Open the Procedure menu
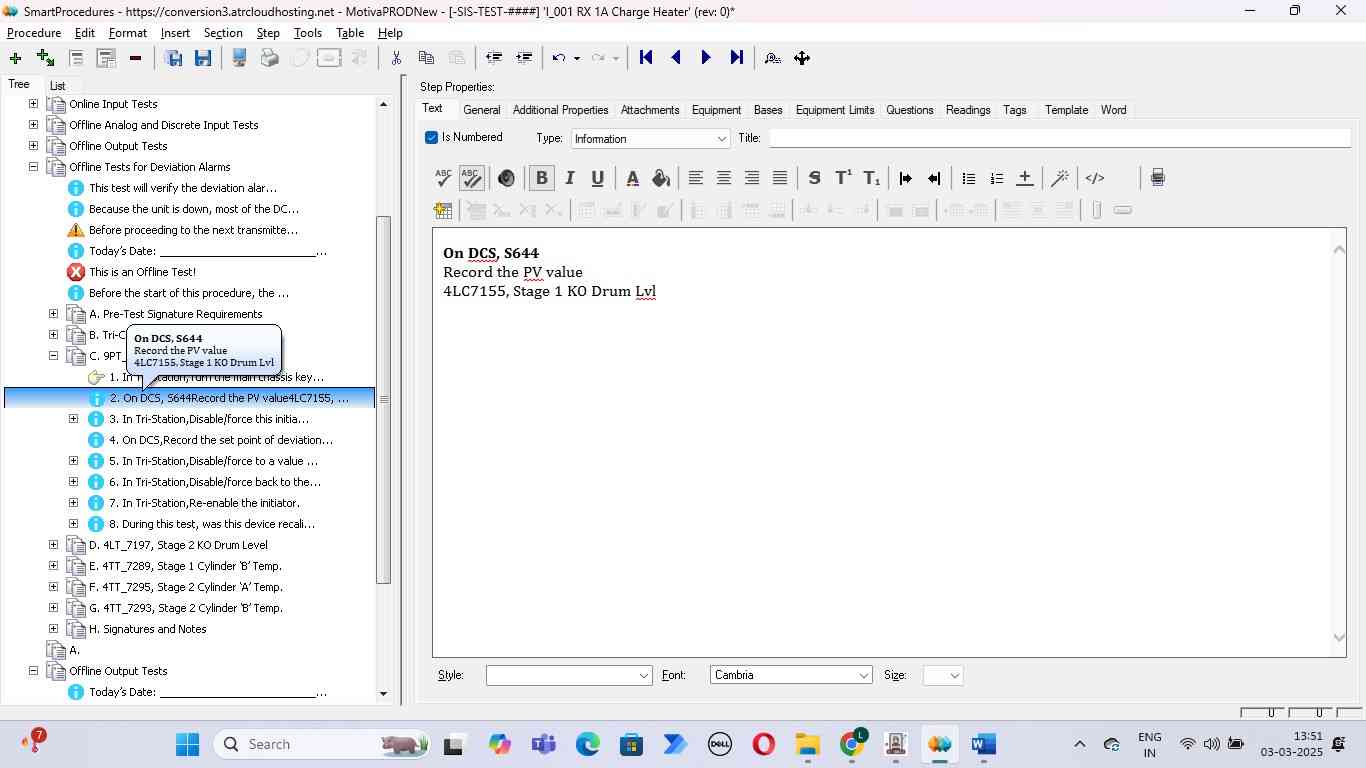The height and width of the screenshot is (768, 1366). pyautogui.click(x=34, y=33)
